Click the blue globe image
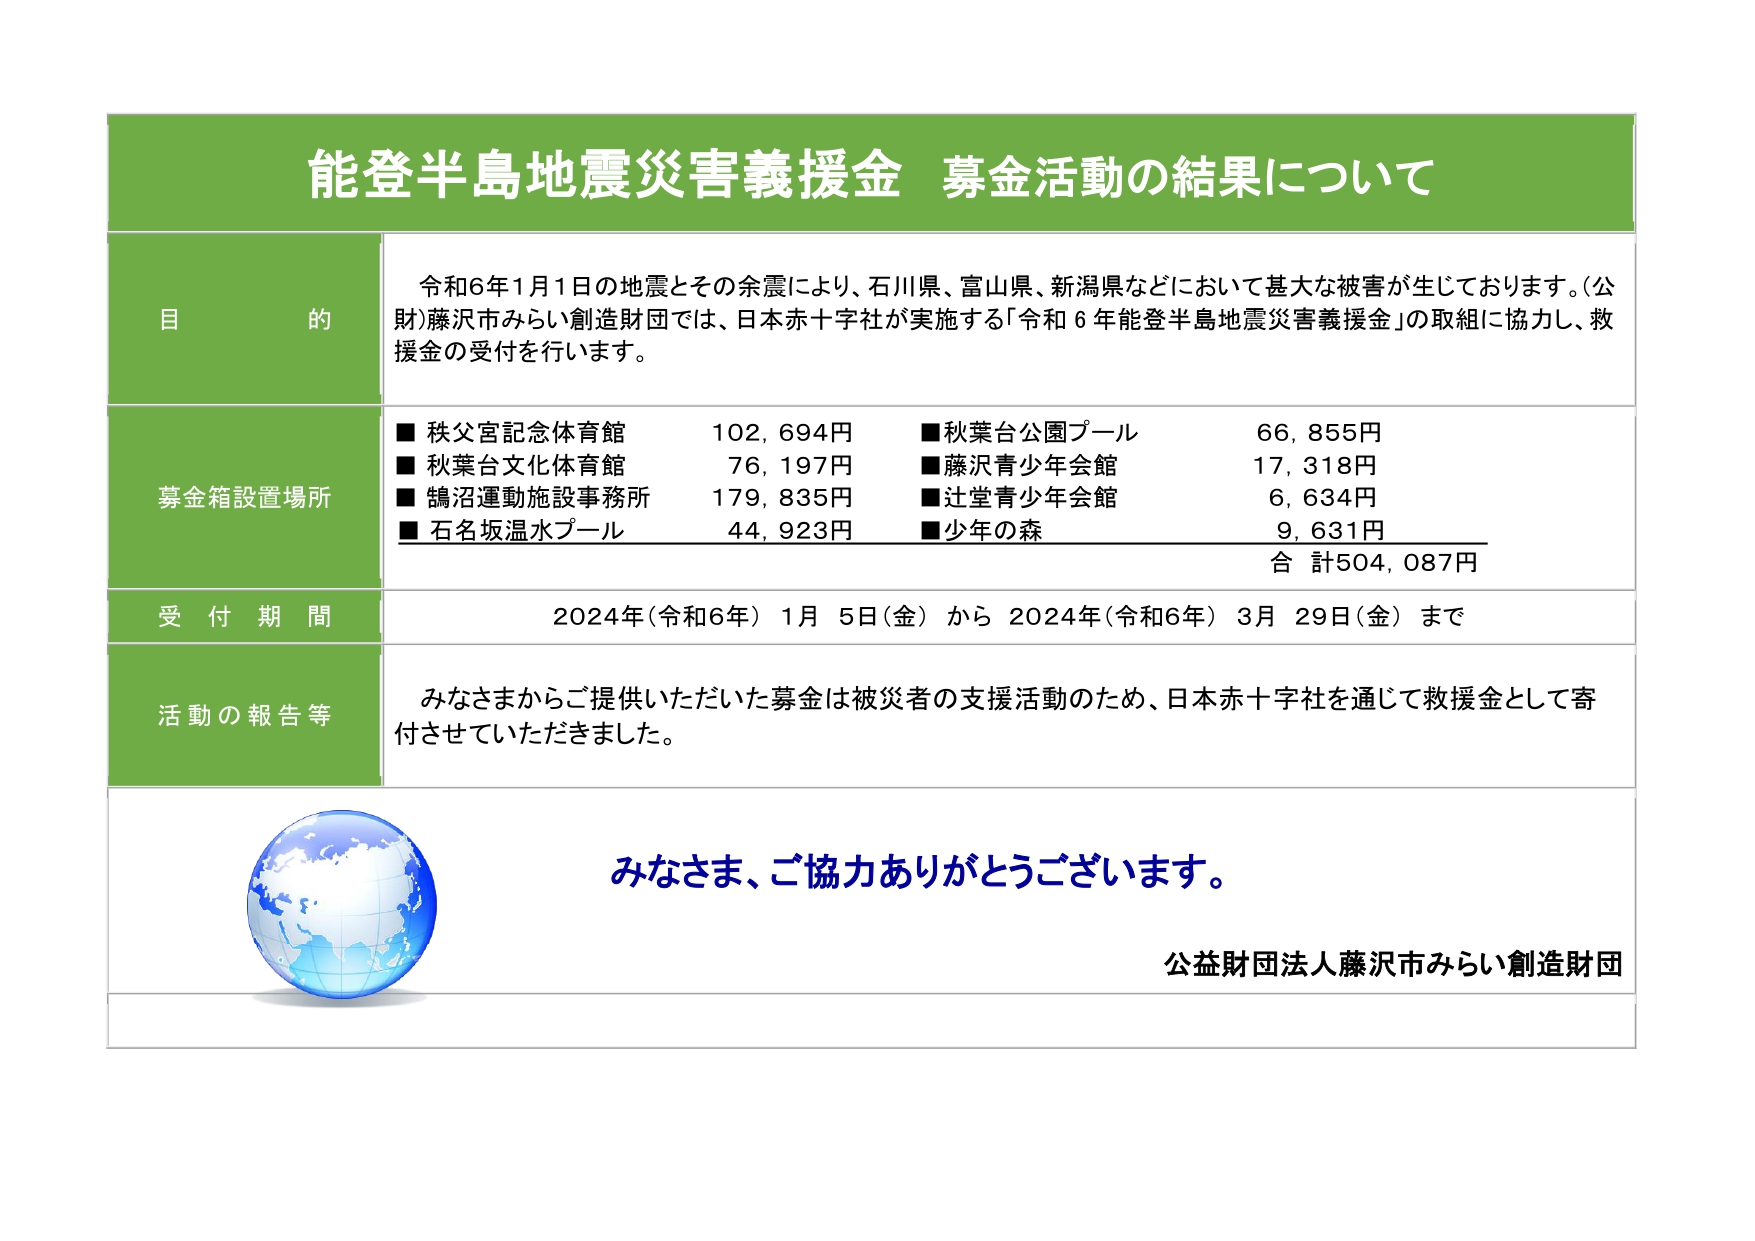1755x1241 pixels. [x=341, y=905]
